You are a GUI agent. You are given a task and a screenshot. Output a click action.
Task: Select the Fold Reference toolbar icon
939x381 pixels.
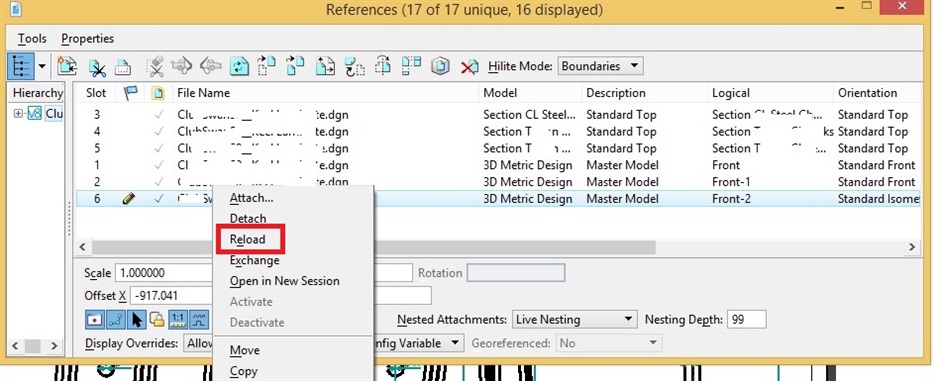[411, 66]
